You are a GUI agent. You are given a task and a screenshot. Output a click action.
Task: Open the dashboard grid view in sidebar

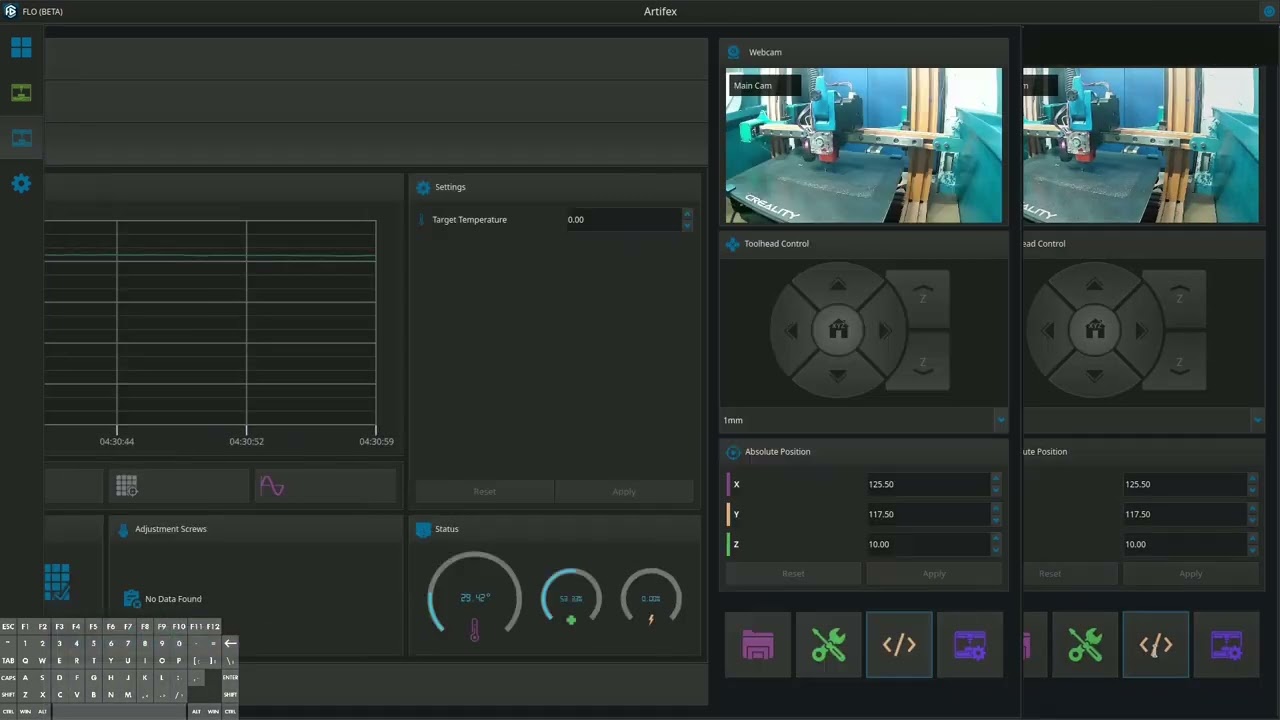tap(21, 47)
